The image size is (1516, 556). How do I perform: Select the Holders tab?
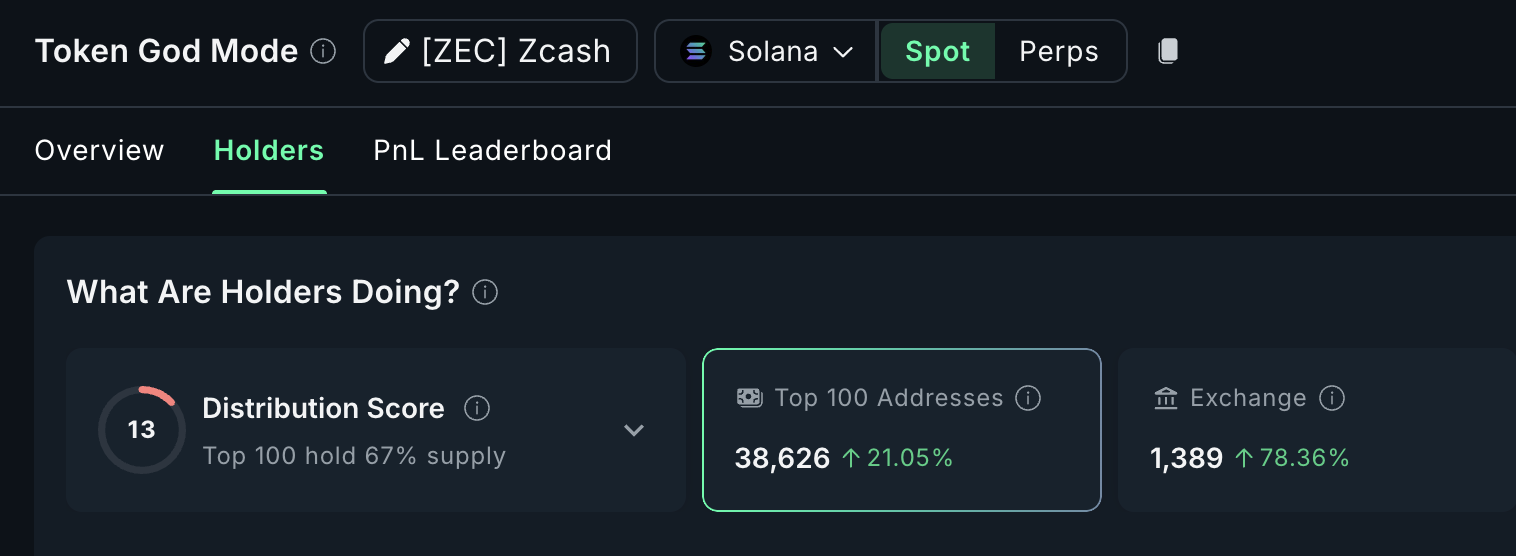[269, 151]
